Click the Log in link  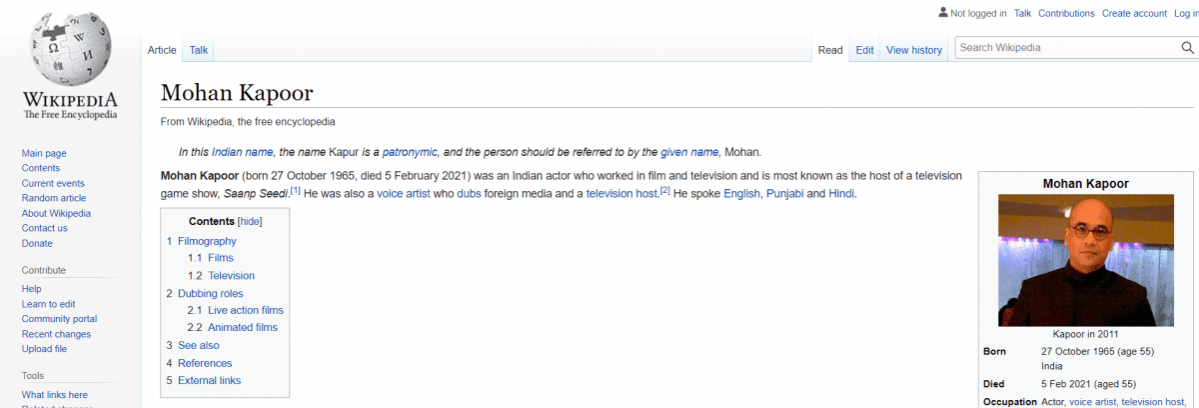1185,13
